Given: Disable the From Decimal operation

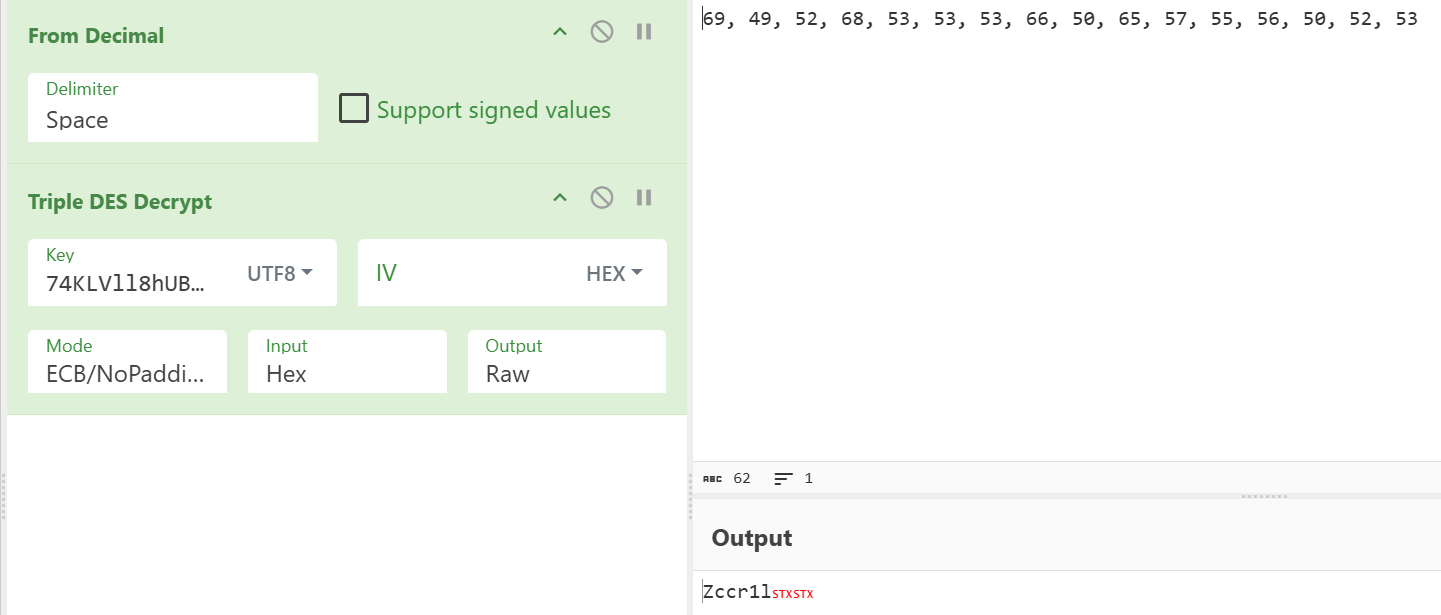Looking at the screenshot, I should click(x=601, y=32).
